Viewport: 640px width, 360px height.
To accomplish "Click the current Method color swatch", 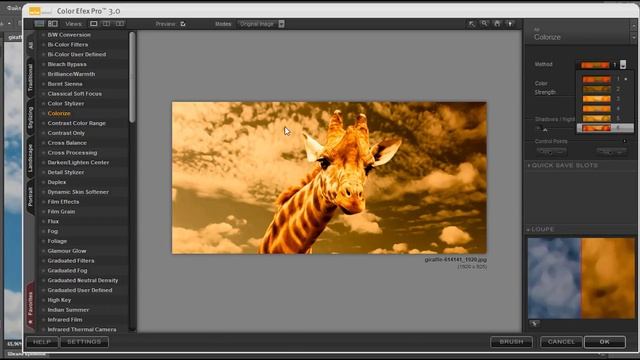I will [x=595, y=65].
